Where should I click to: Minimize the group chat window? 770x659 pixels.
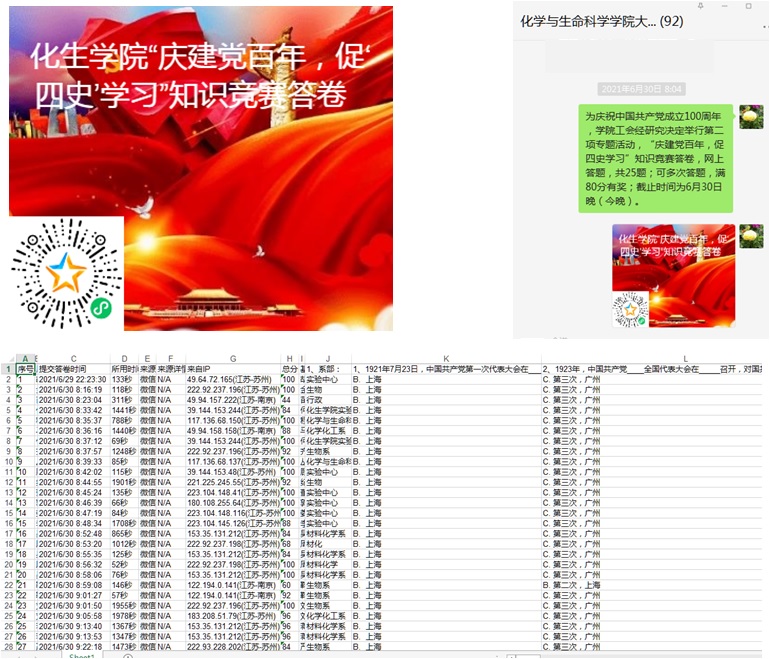(x=726, y=7)
